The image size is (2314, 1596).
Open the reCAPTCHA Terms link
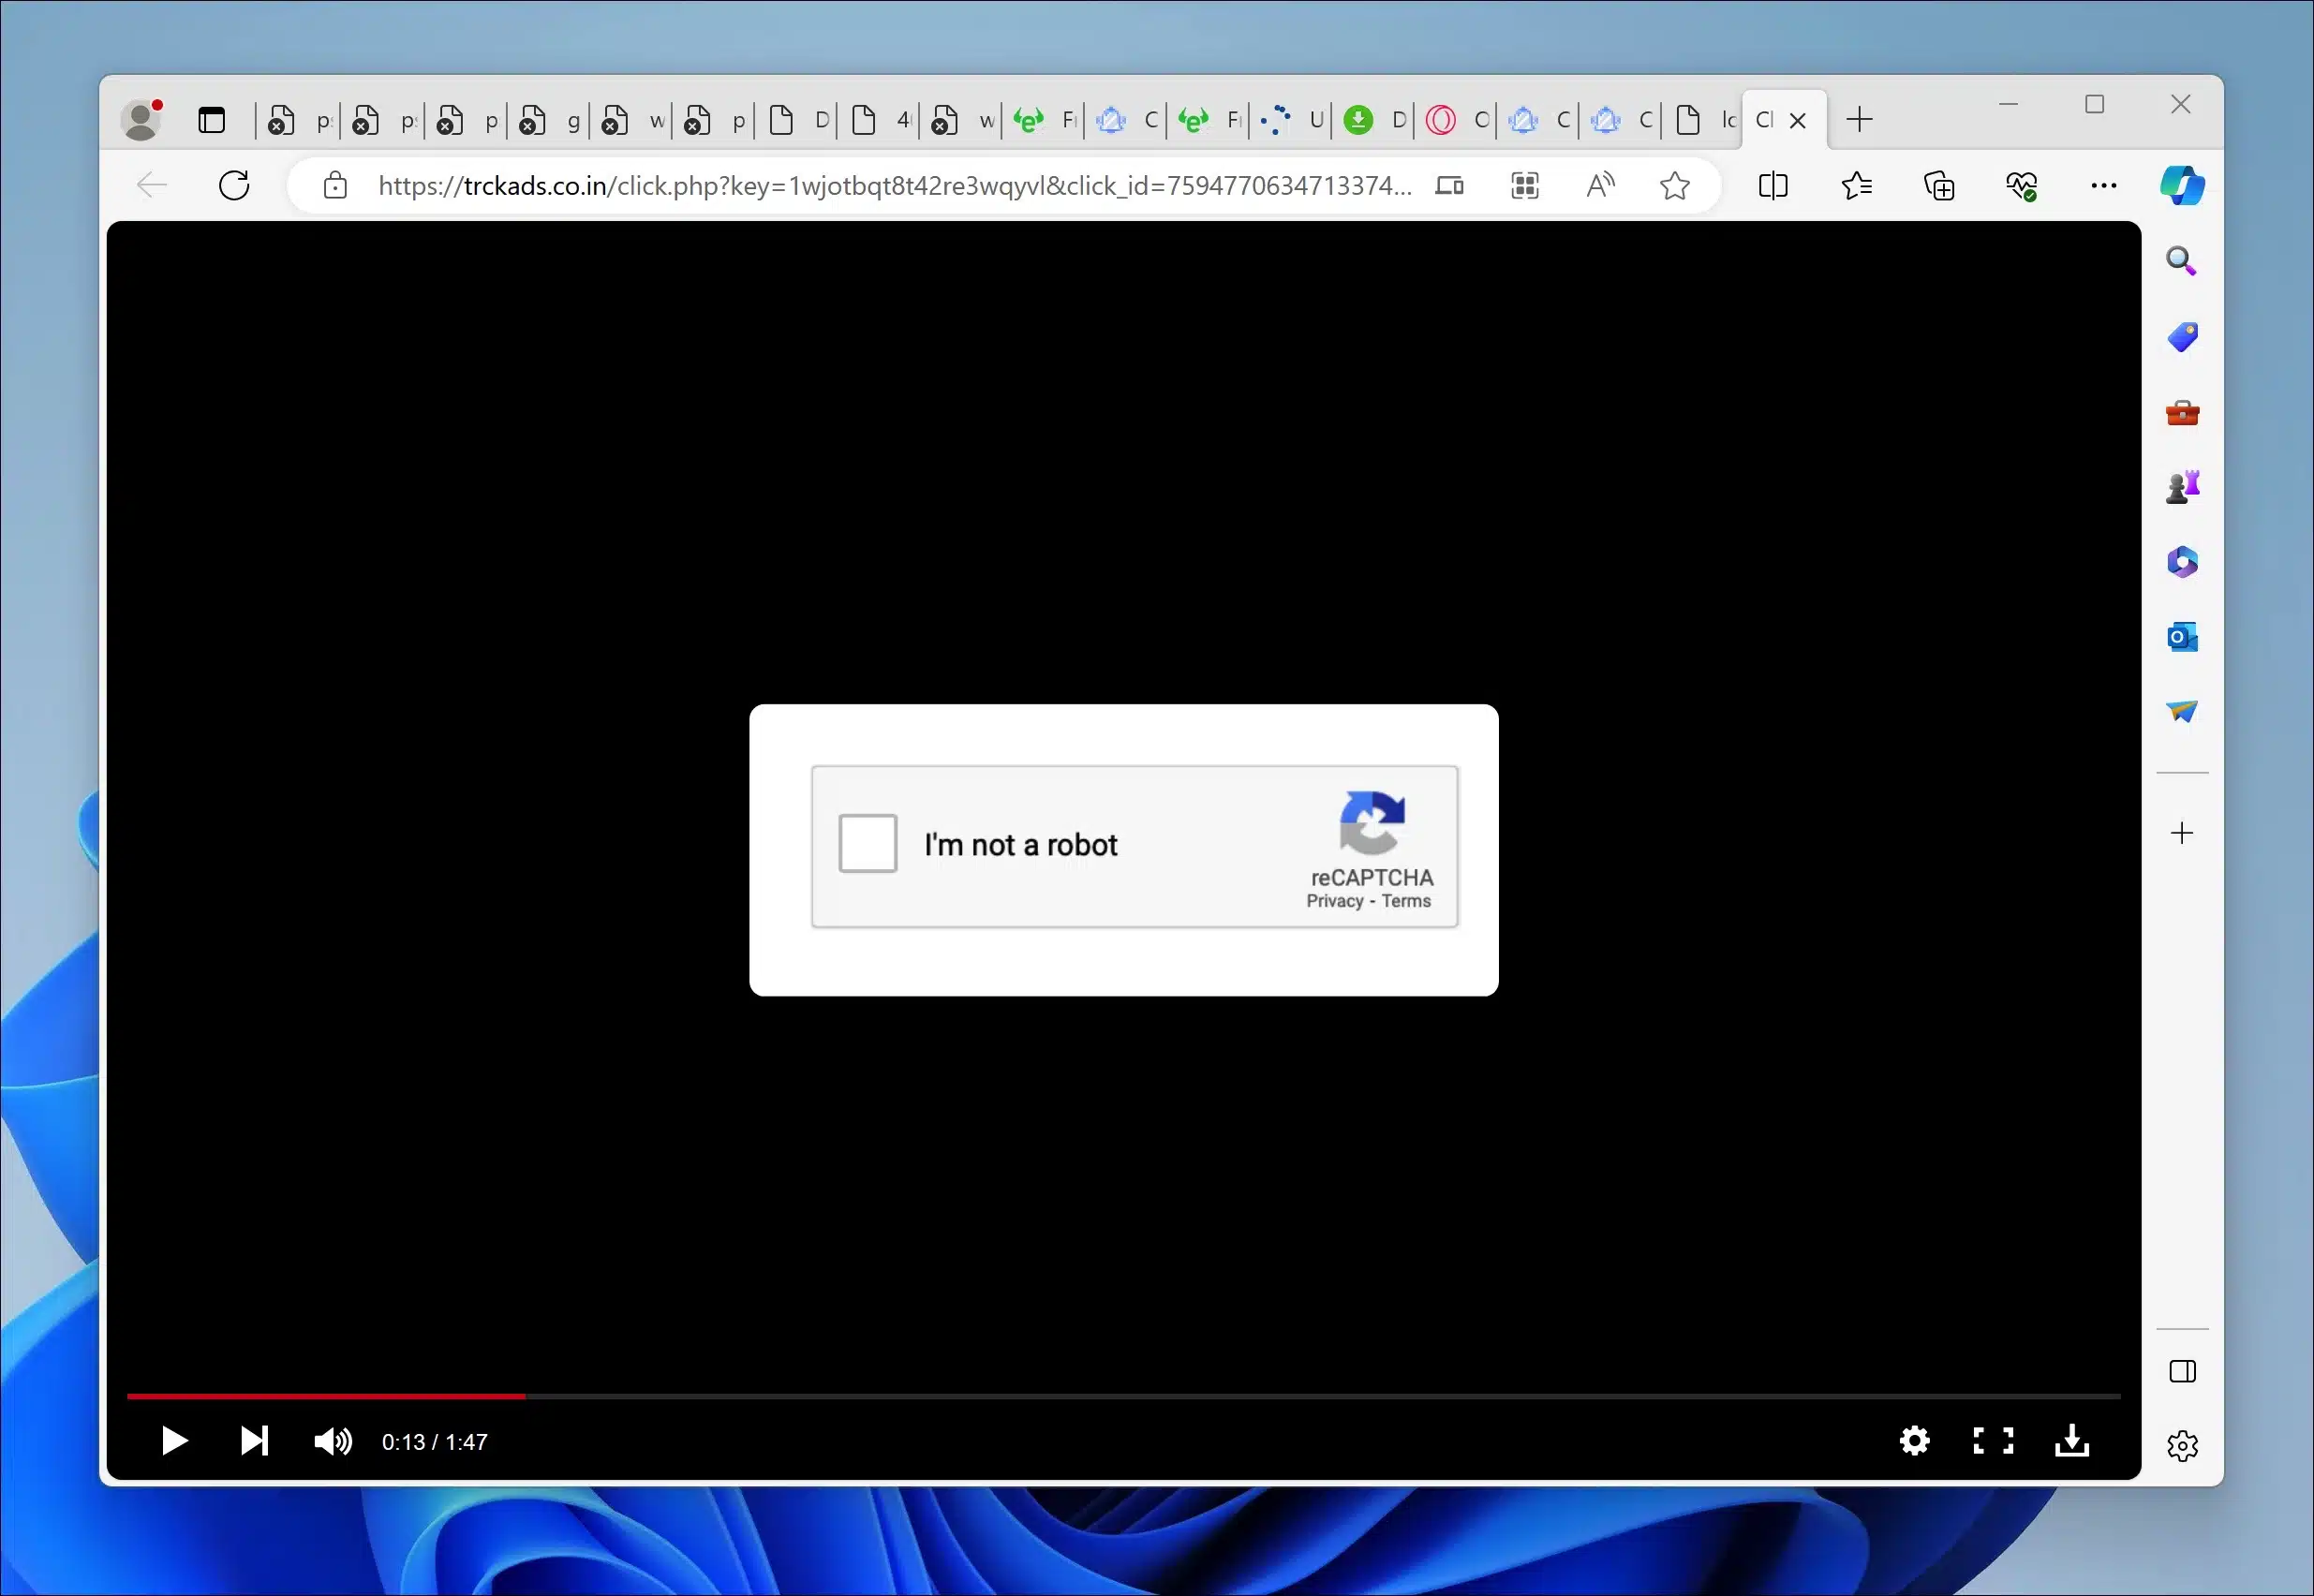point(1406,901)
